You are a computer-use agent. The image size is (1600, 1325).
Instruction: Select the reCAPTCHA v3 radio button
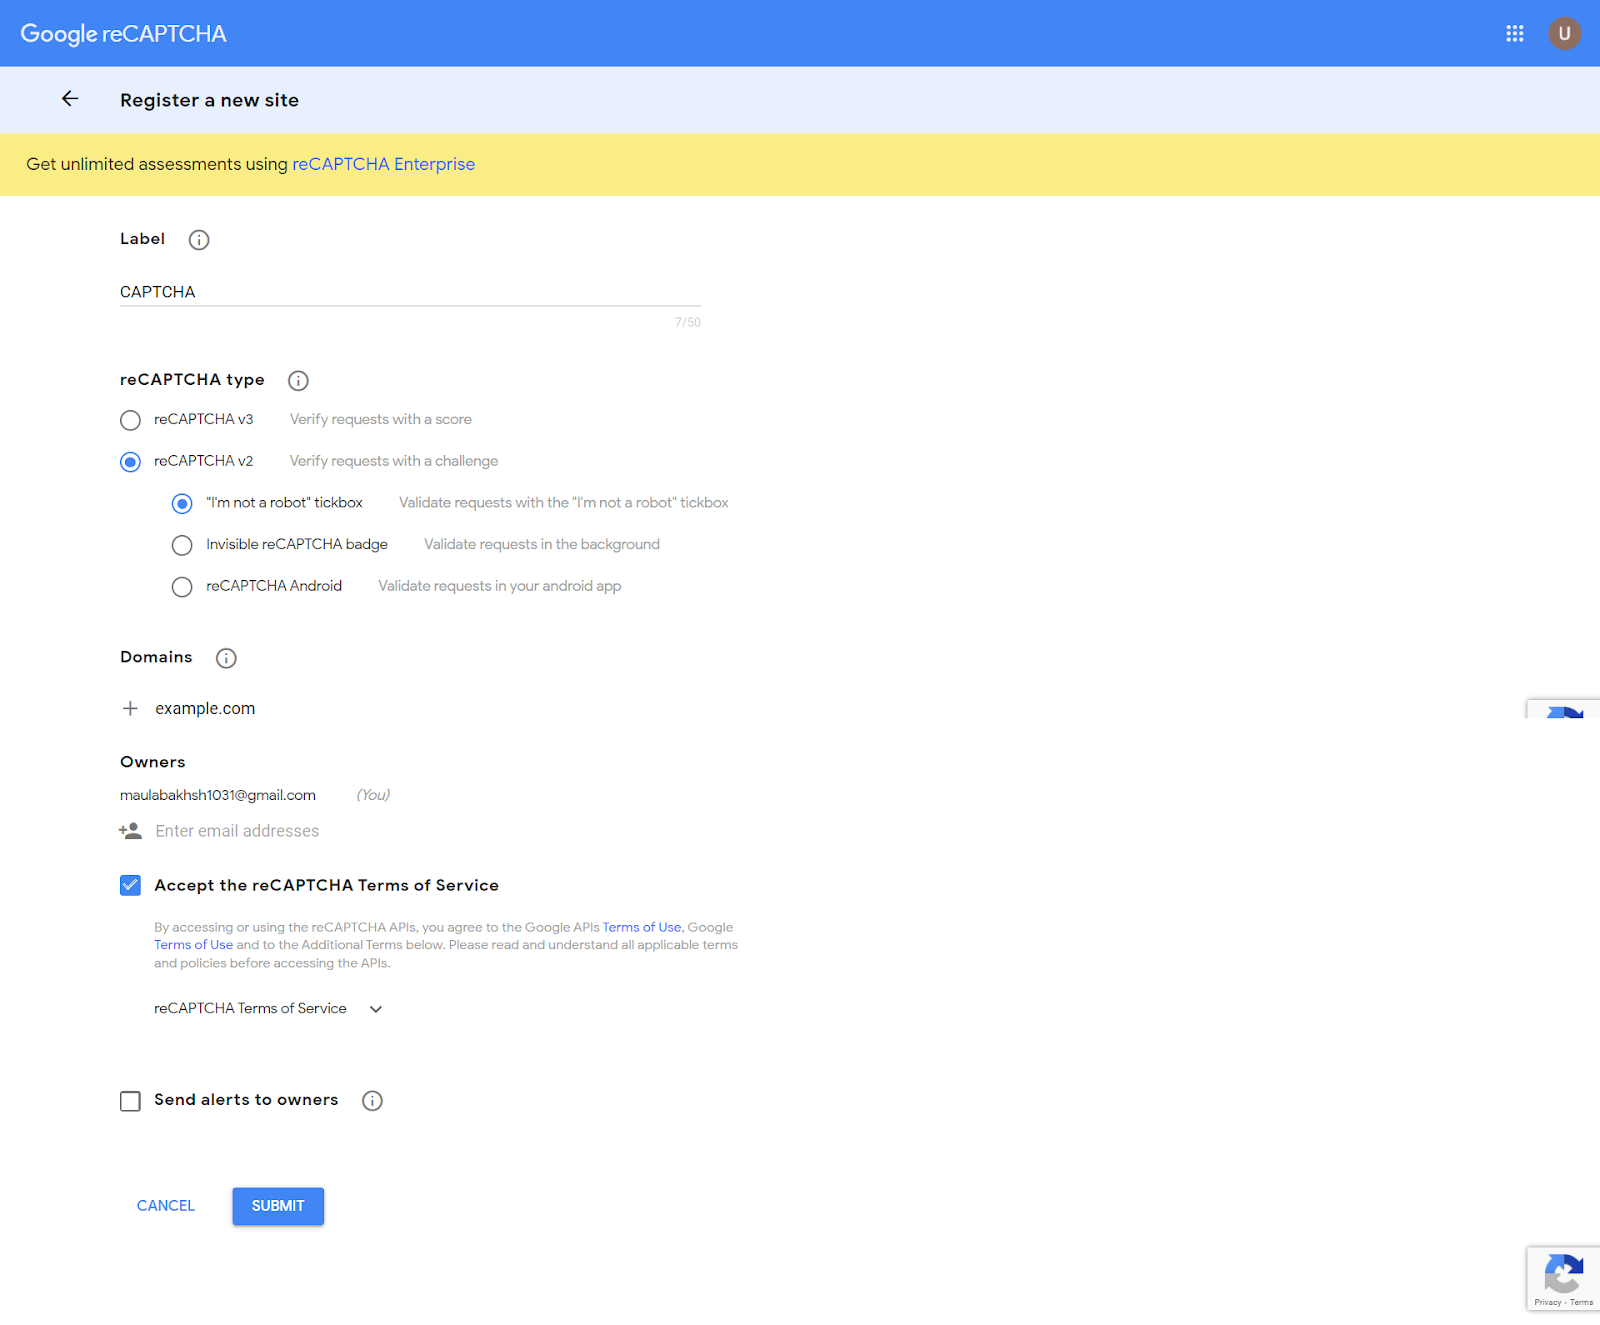point(130,420)
